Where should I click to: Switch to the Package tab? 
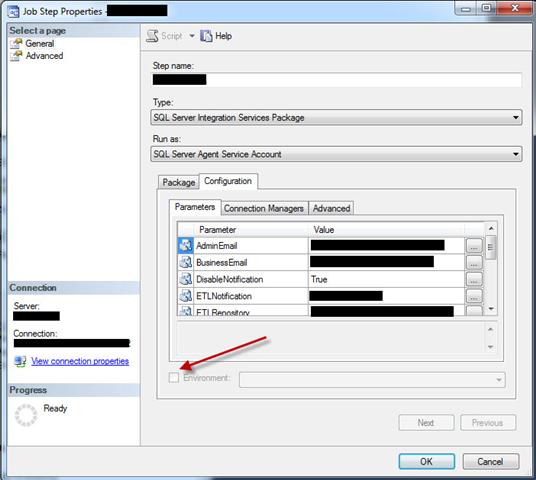point(178,182)
